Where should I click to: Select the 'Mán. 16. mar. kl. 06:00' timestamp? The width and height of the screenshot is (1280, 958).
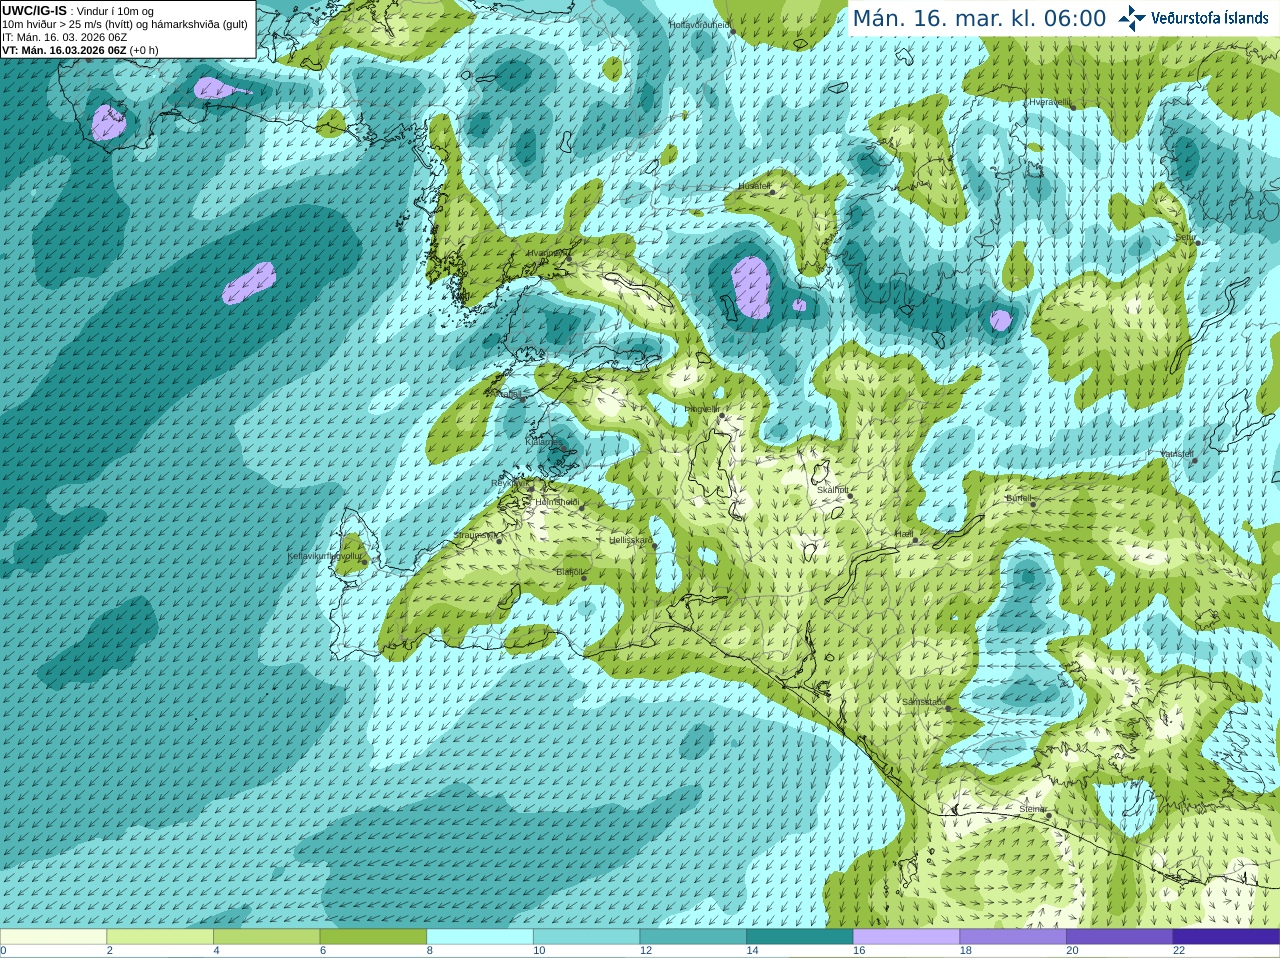pyautogui.click(x=979, y=19)
